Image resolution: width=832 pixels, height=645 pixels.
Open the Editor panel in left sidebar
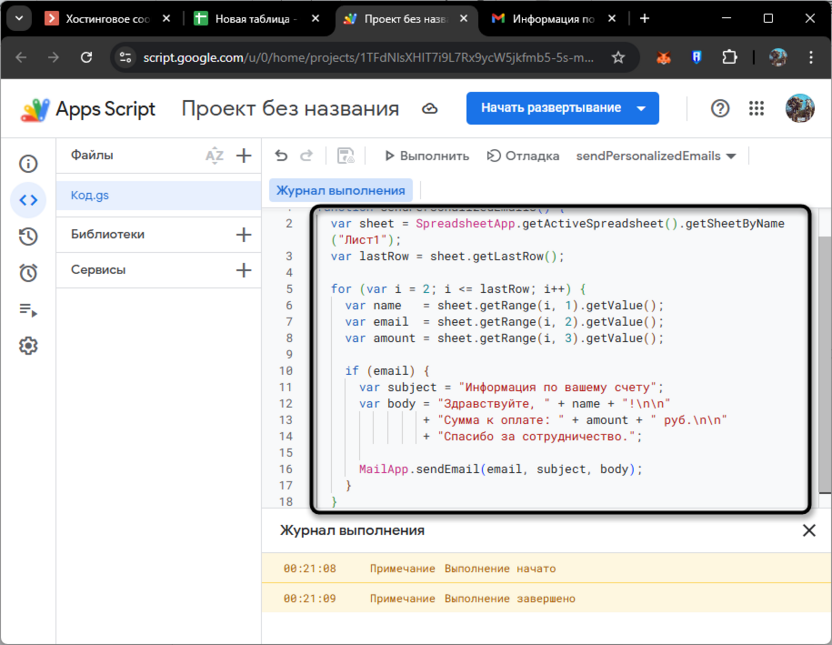coord(28,200)
